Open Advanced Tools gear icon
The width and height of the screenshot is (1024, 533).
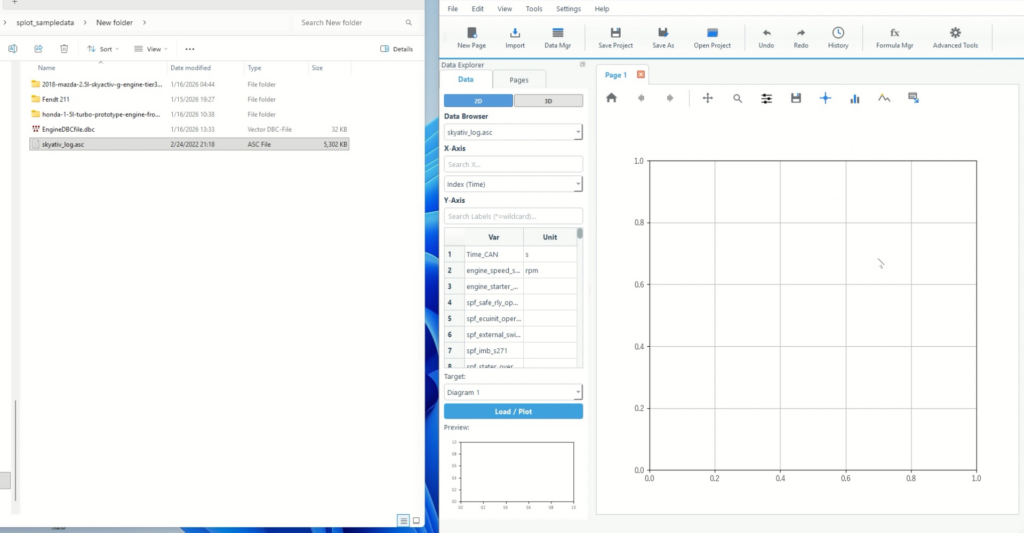(x=955, y=37)
